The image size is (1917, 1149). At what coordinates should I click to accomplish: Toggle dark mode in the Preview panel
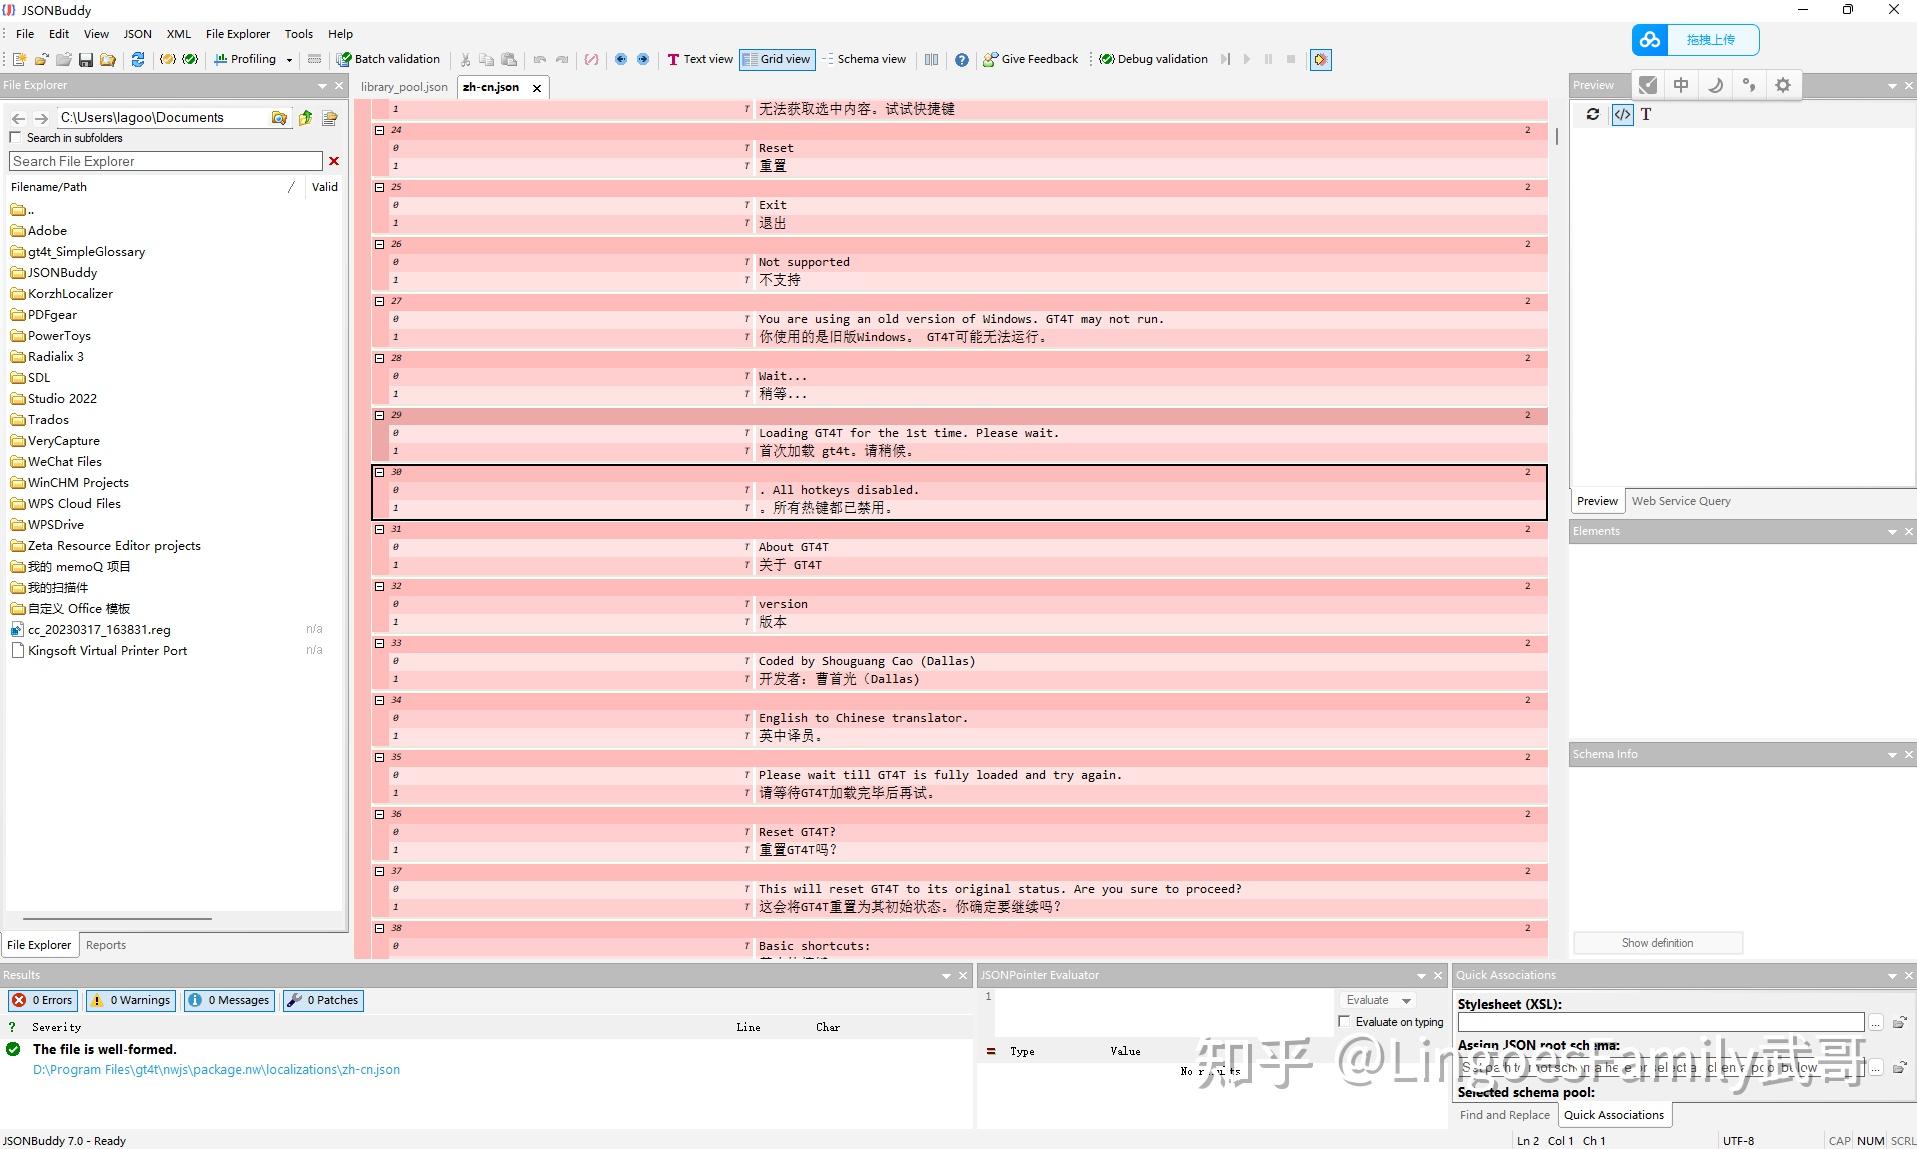[1715, 85]
